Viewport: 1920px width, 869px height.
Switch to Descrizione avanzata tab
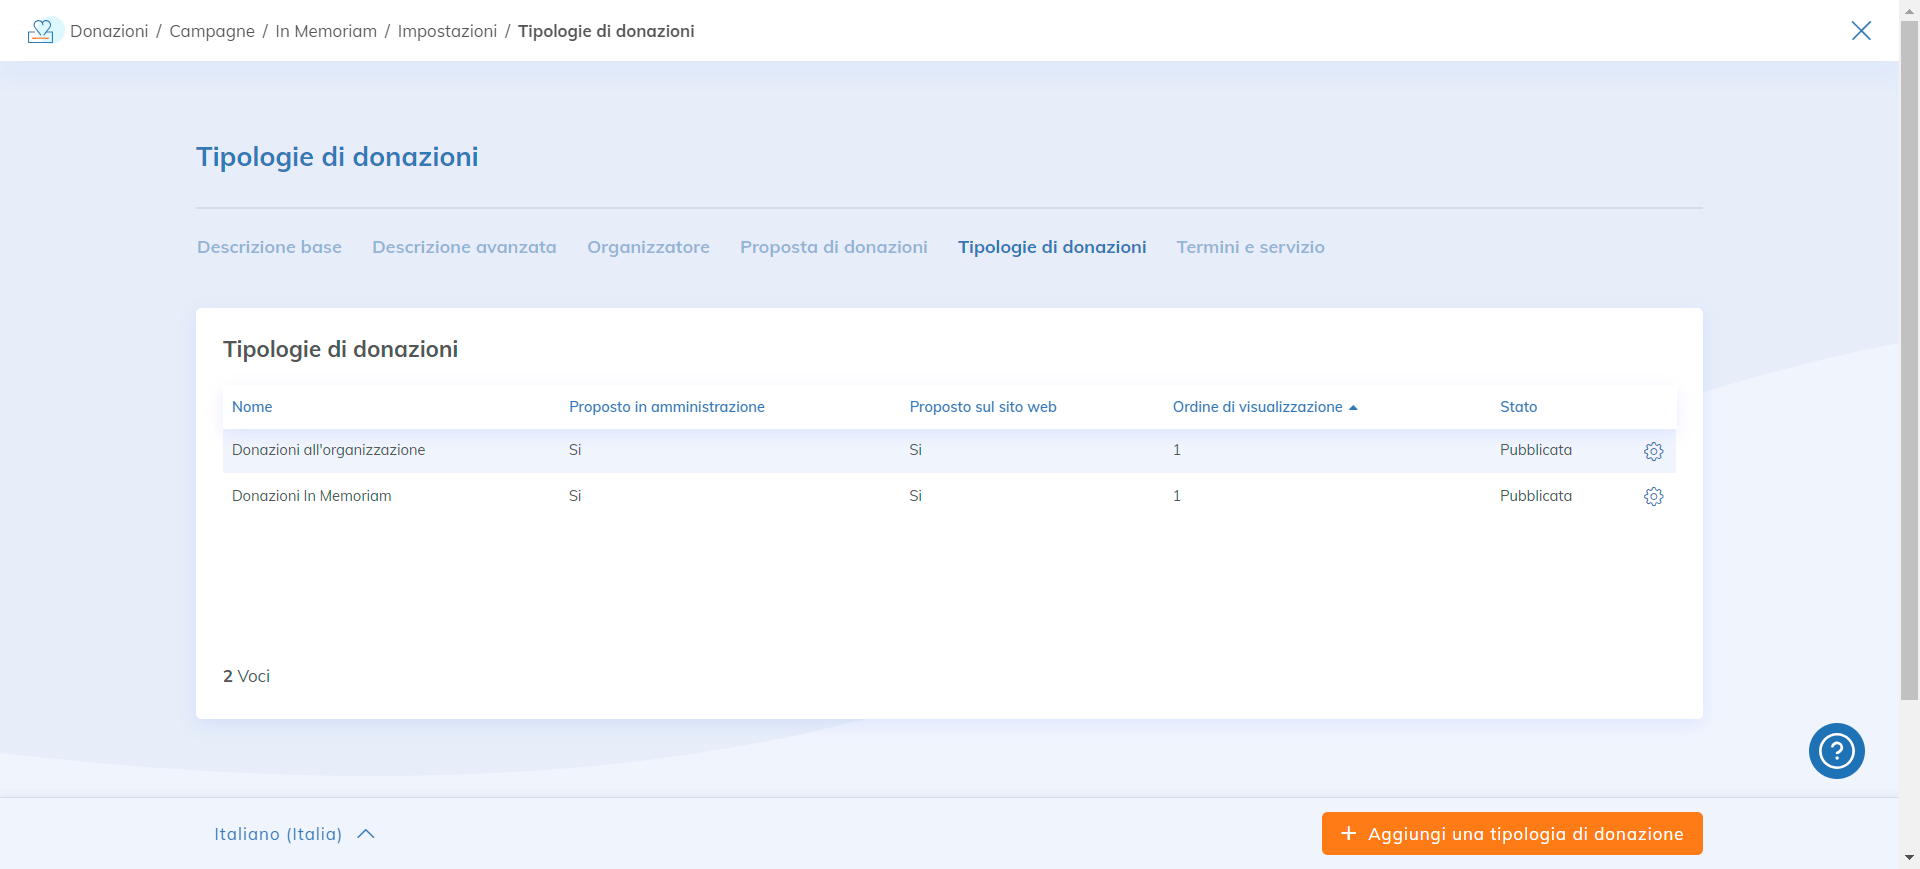(x=464, y=247)
